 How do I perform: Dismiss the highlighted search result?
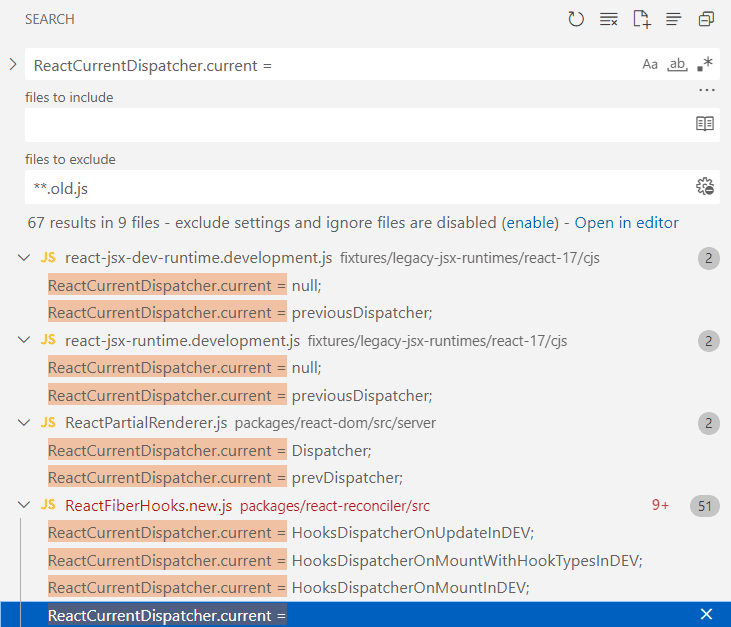coord(706,614)
